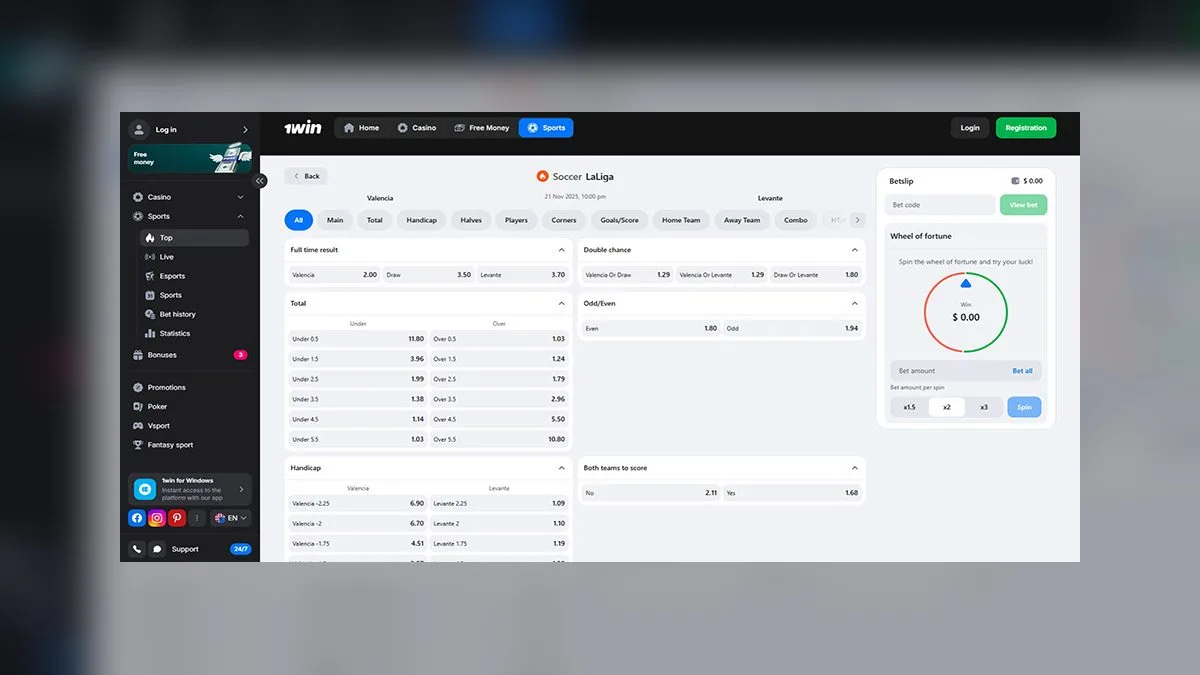Click the green Registration button
Image resolution: width=1200 pixels, height=675 pixels.
[x=1026, y=128]
